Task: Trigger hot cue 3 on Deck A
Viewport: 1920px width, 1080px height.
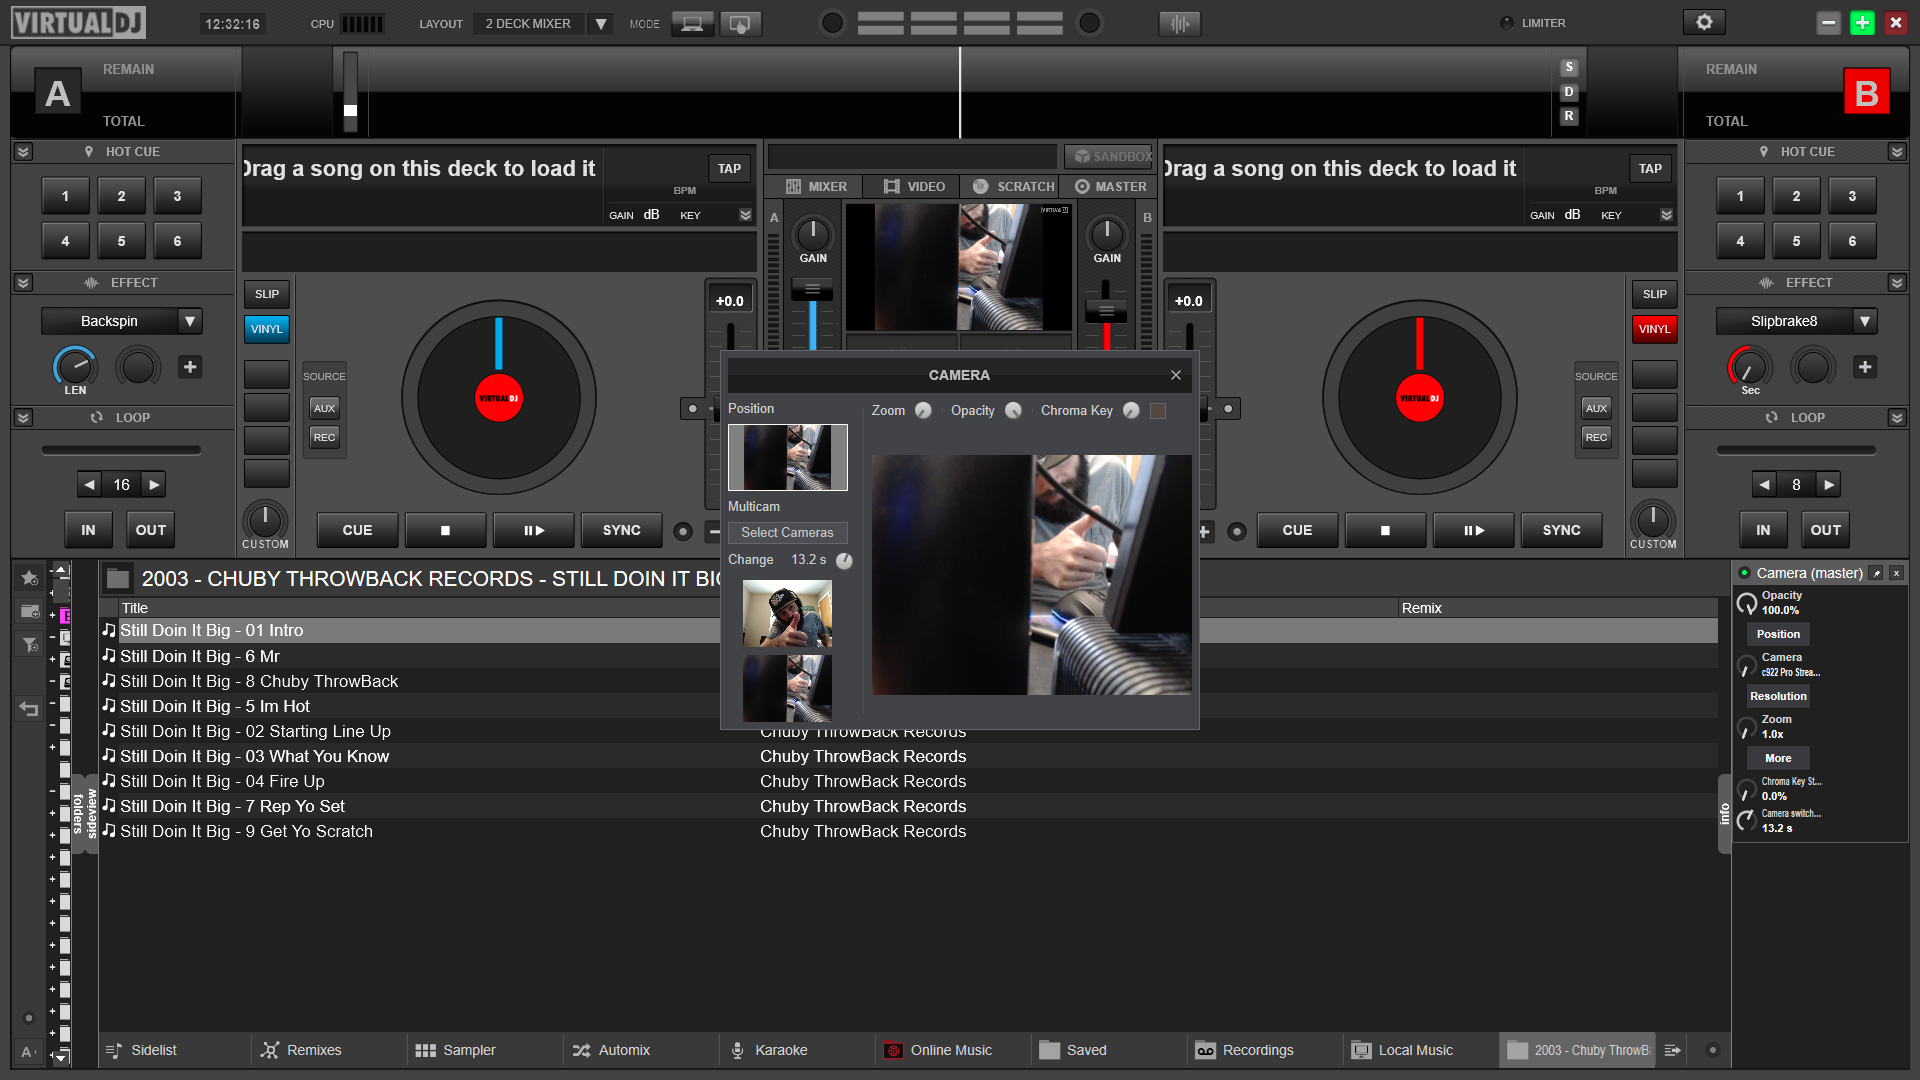Action: click(177, 196)
